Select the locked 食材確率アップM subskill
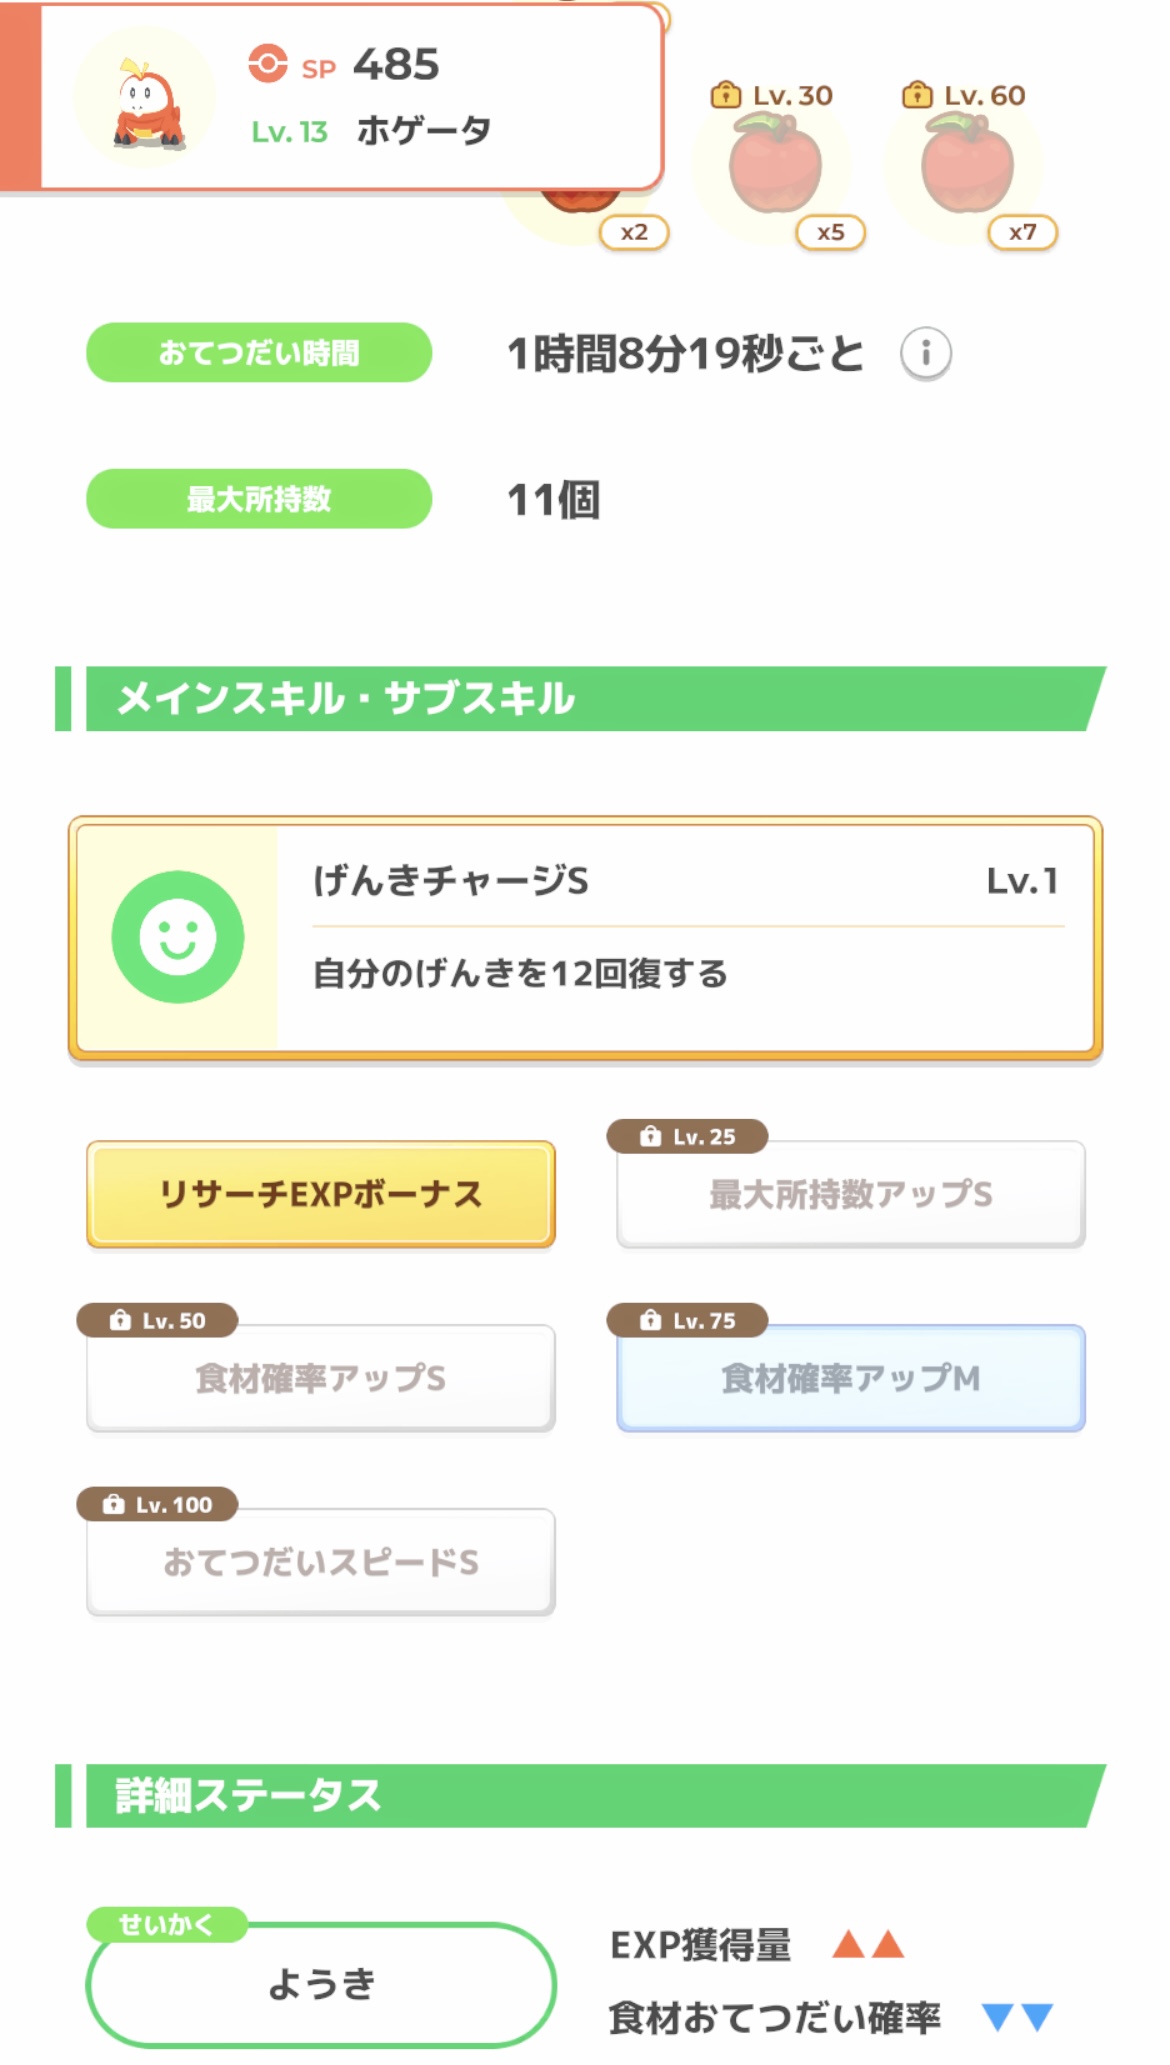This screenshot has height=2065, width=1170. (x=851, y=1378)
